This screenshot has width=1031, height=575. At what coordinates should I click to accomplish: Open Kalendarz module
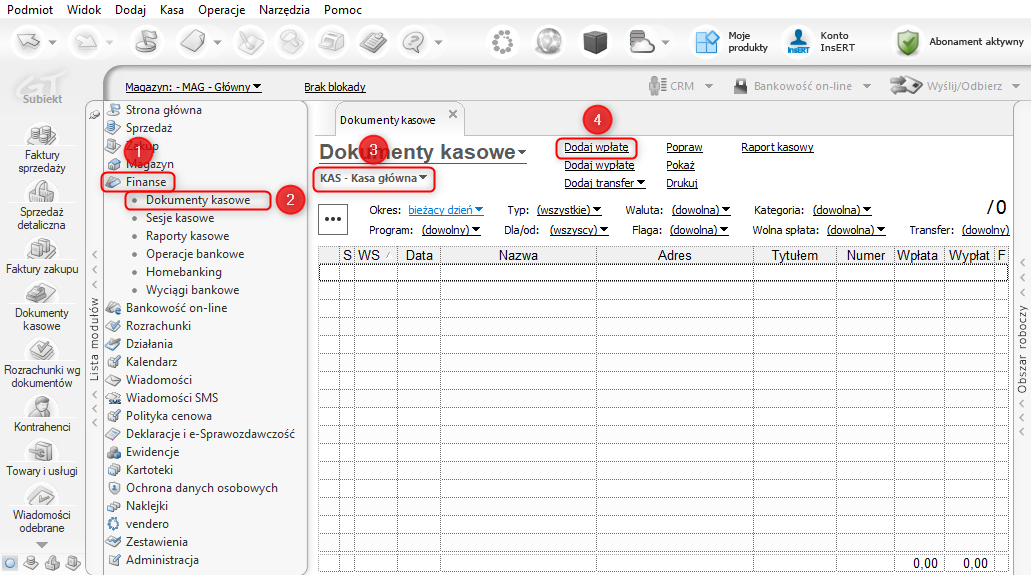(x=151, y=362)
